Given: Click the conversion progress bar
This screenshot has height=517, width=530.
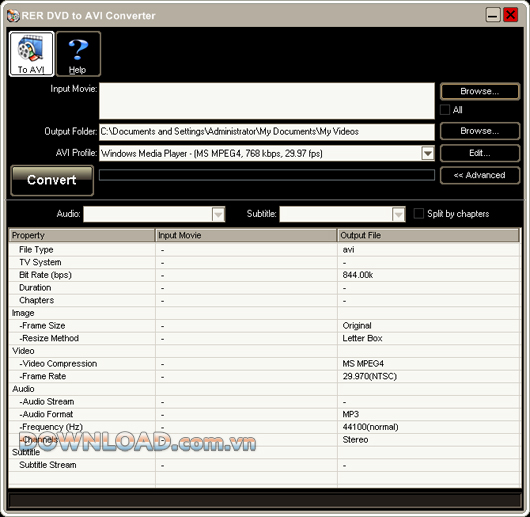Looking at the screenshot, I should (x=267, y=175).
